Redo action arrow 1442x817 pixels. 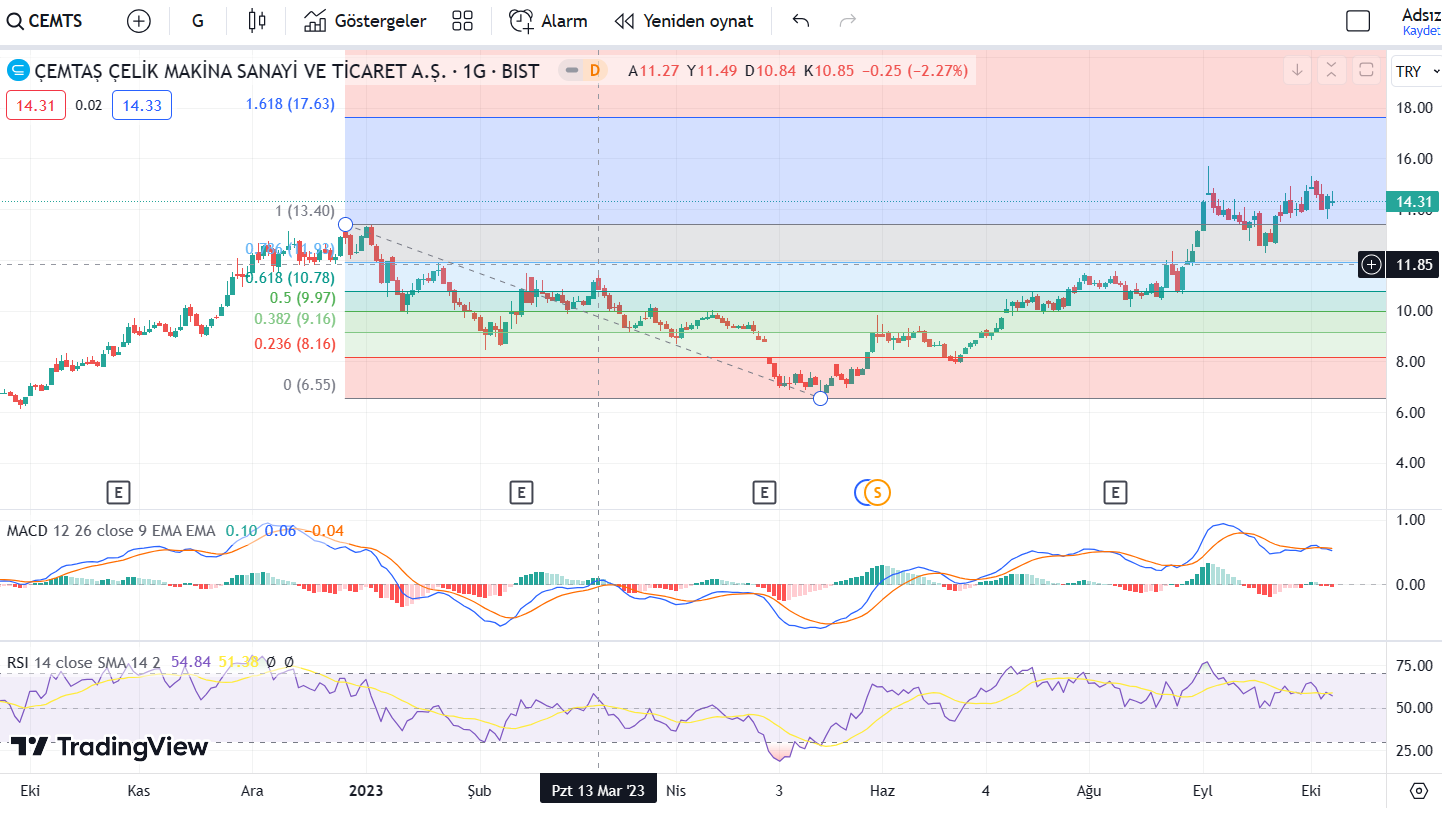point(848,21)
